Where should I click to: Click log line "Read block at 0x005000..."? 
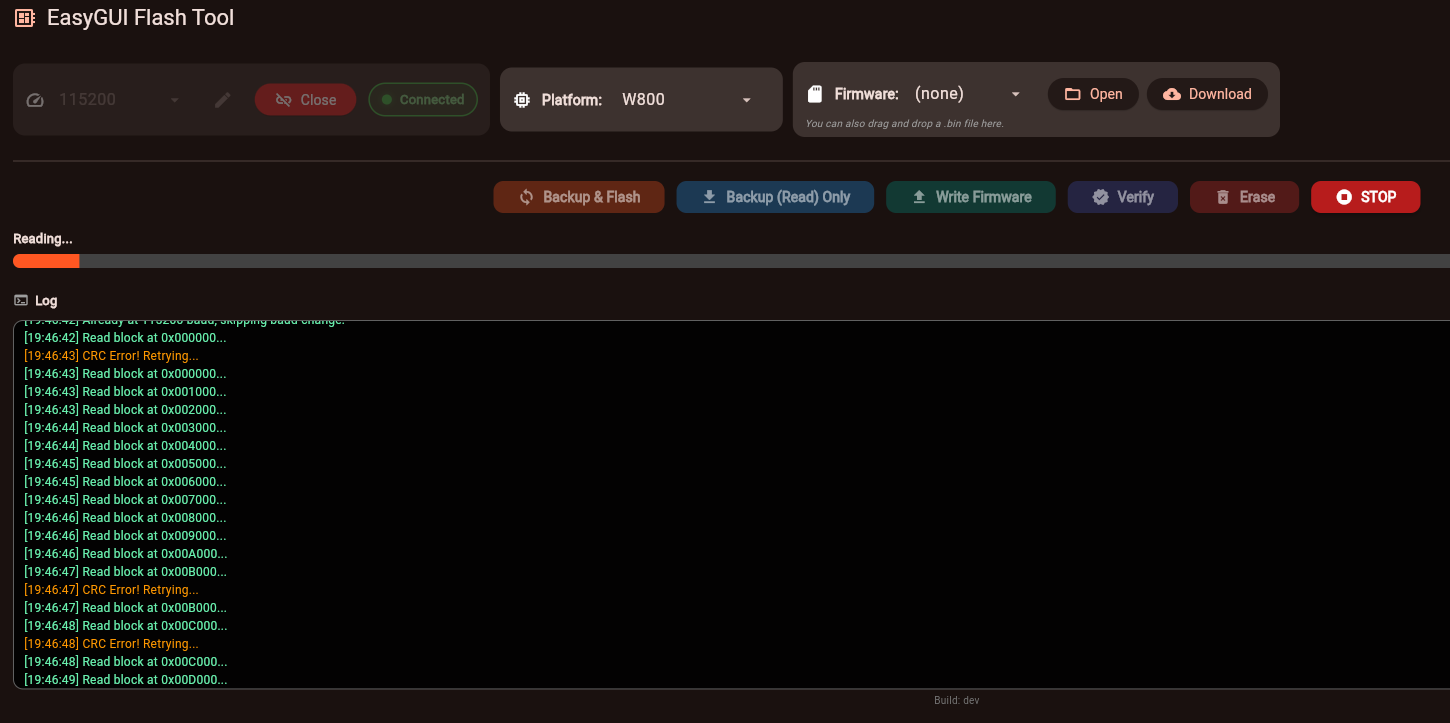point(125,464)
